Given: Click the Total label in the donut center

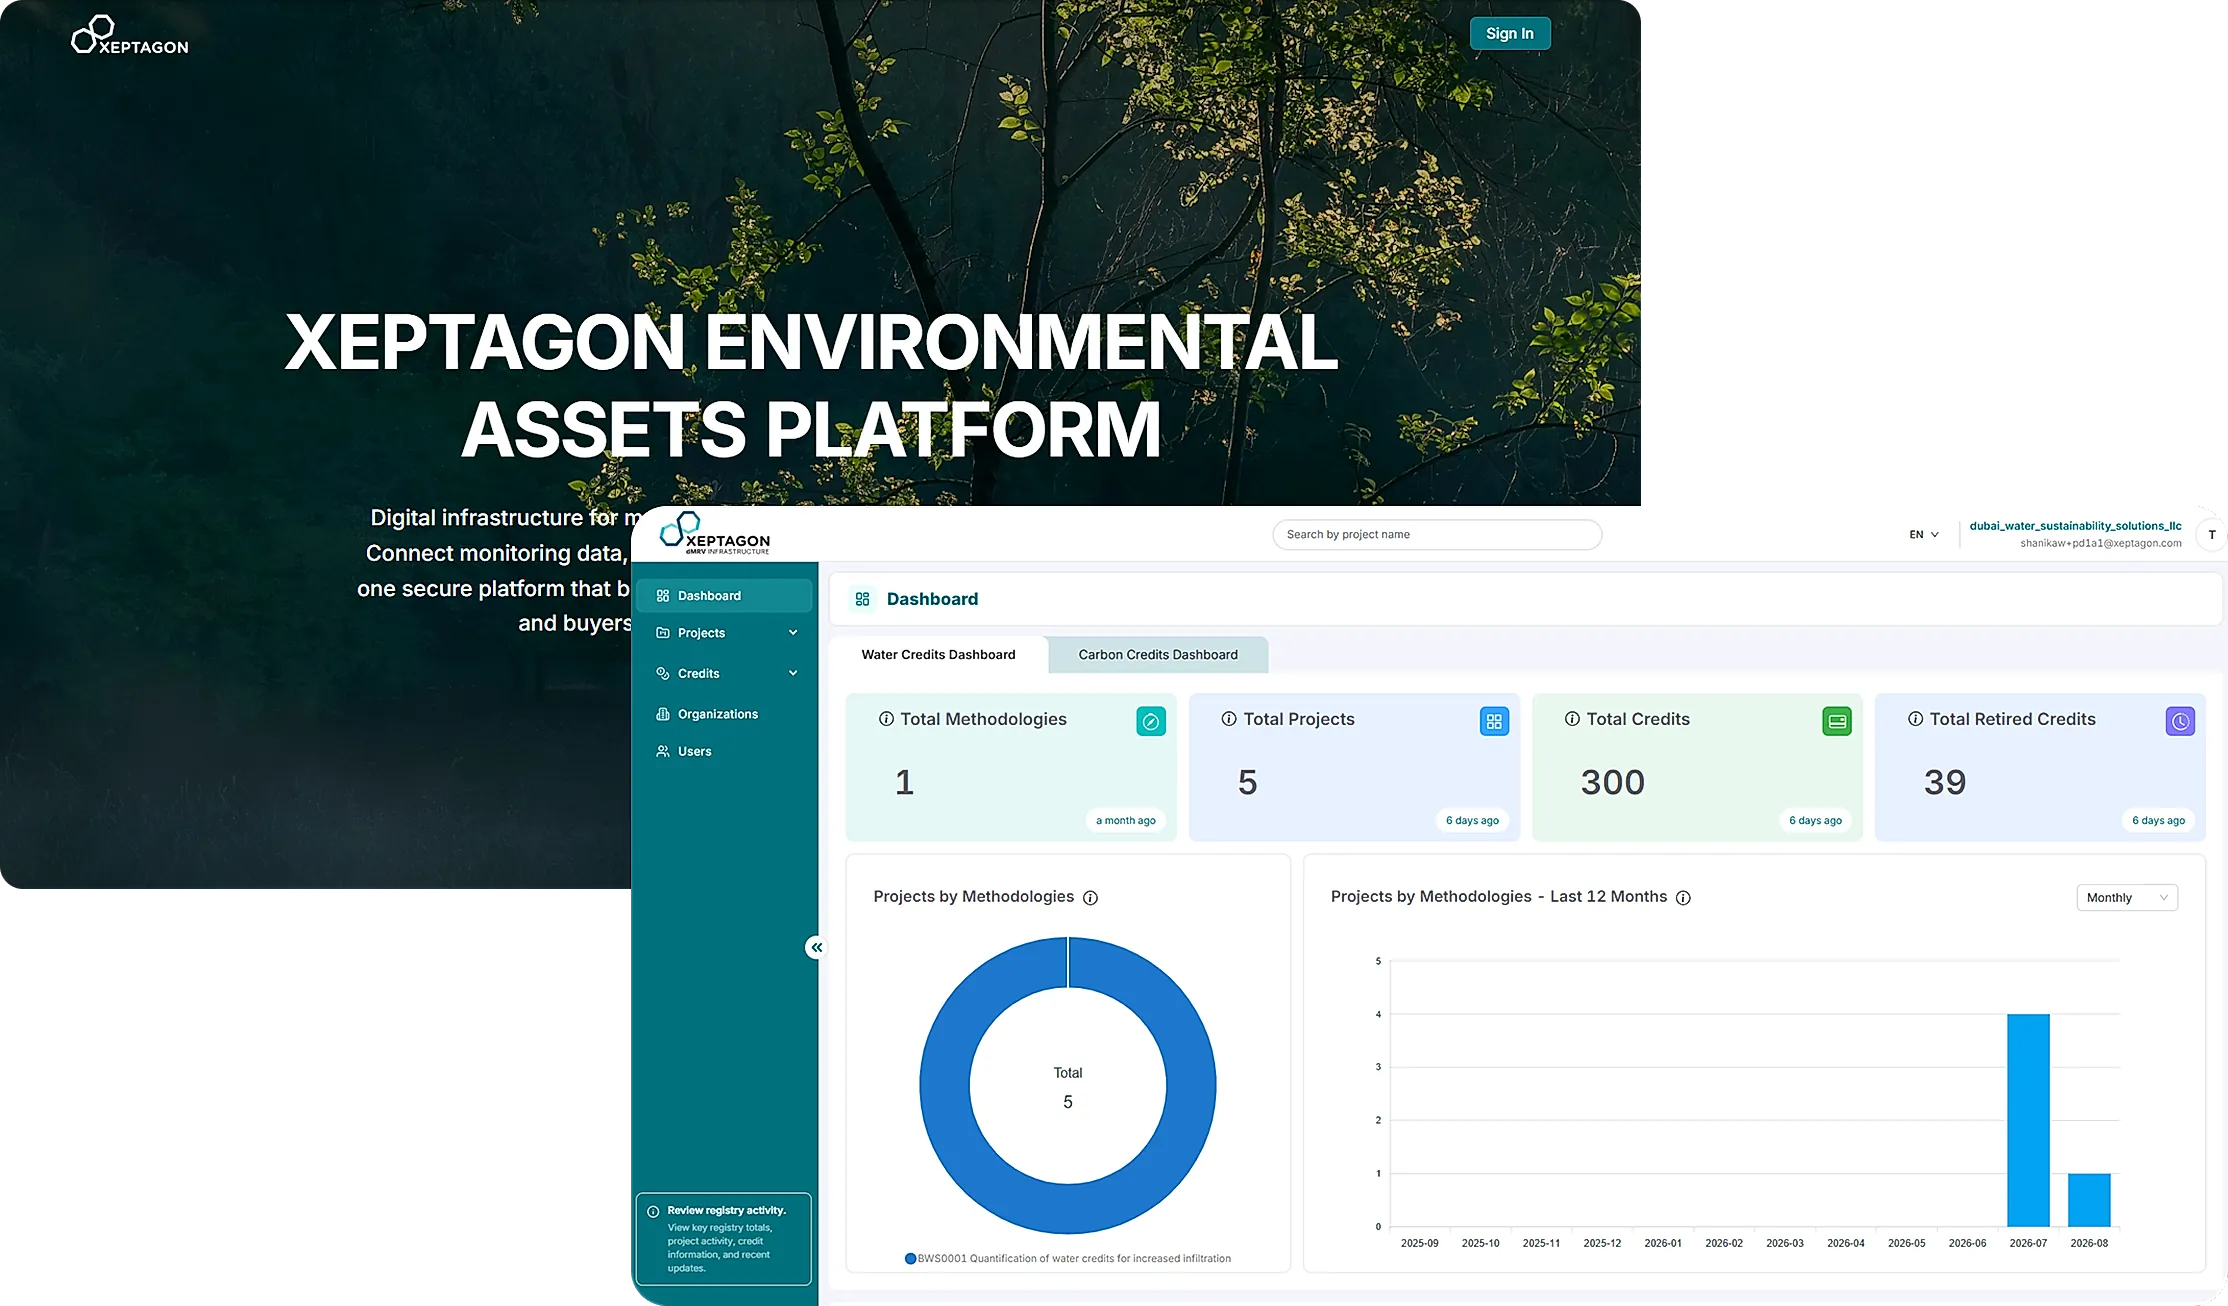Looking at the screenshot, I should coord(1068,1073).
